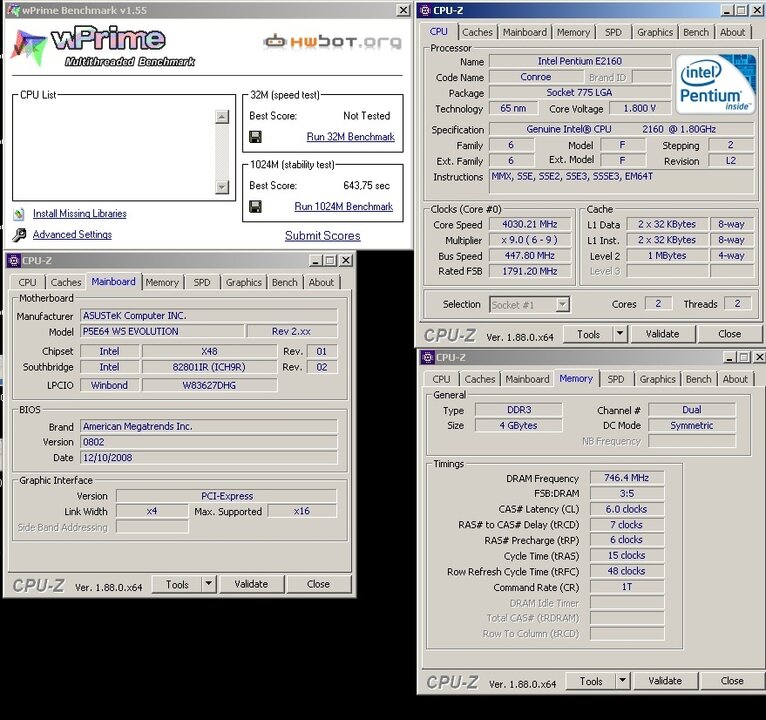
Task: Open About tab in CPU window
Action: pyautogui.click(x=732, y=33)
